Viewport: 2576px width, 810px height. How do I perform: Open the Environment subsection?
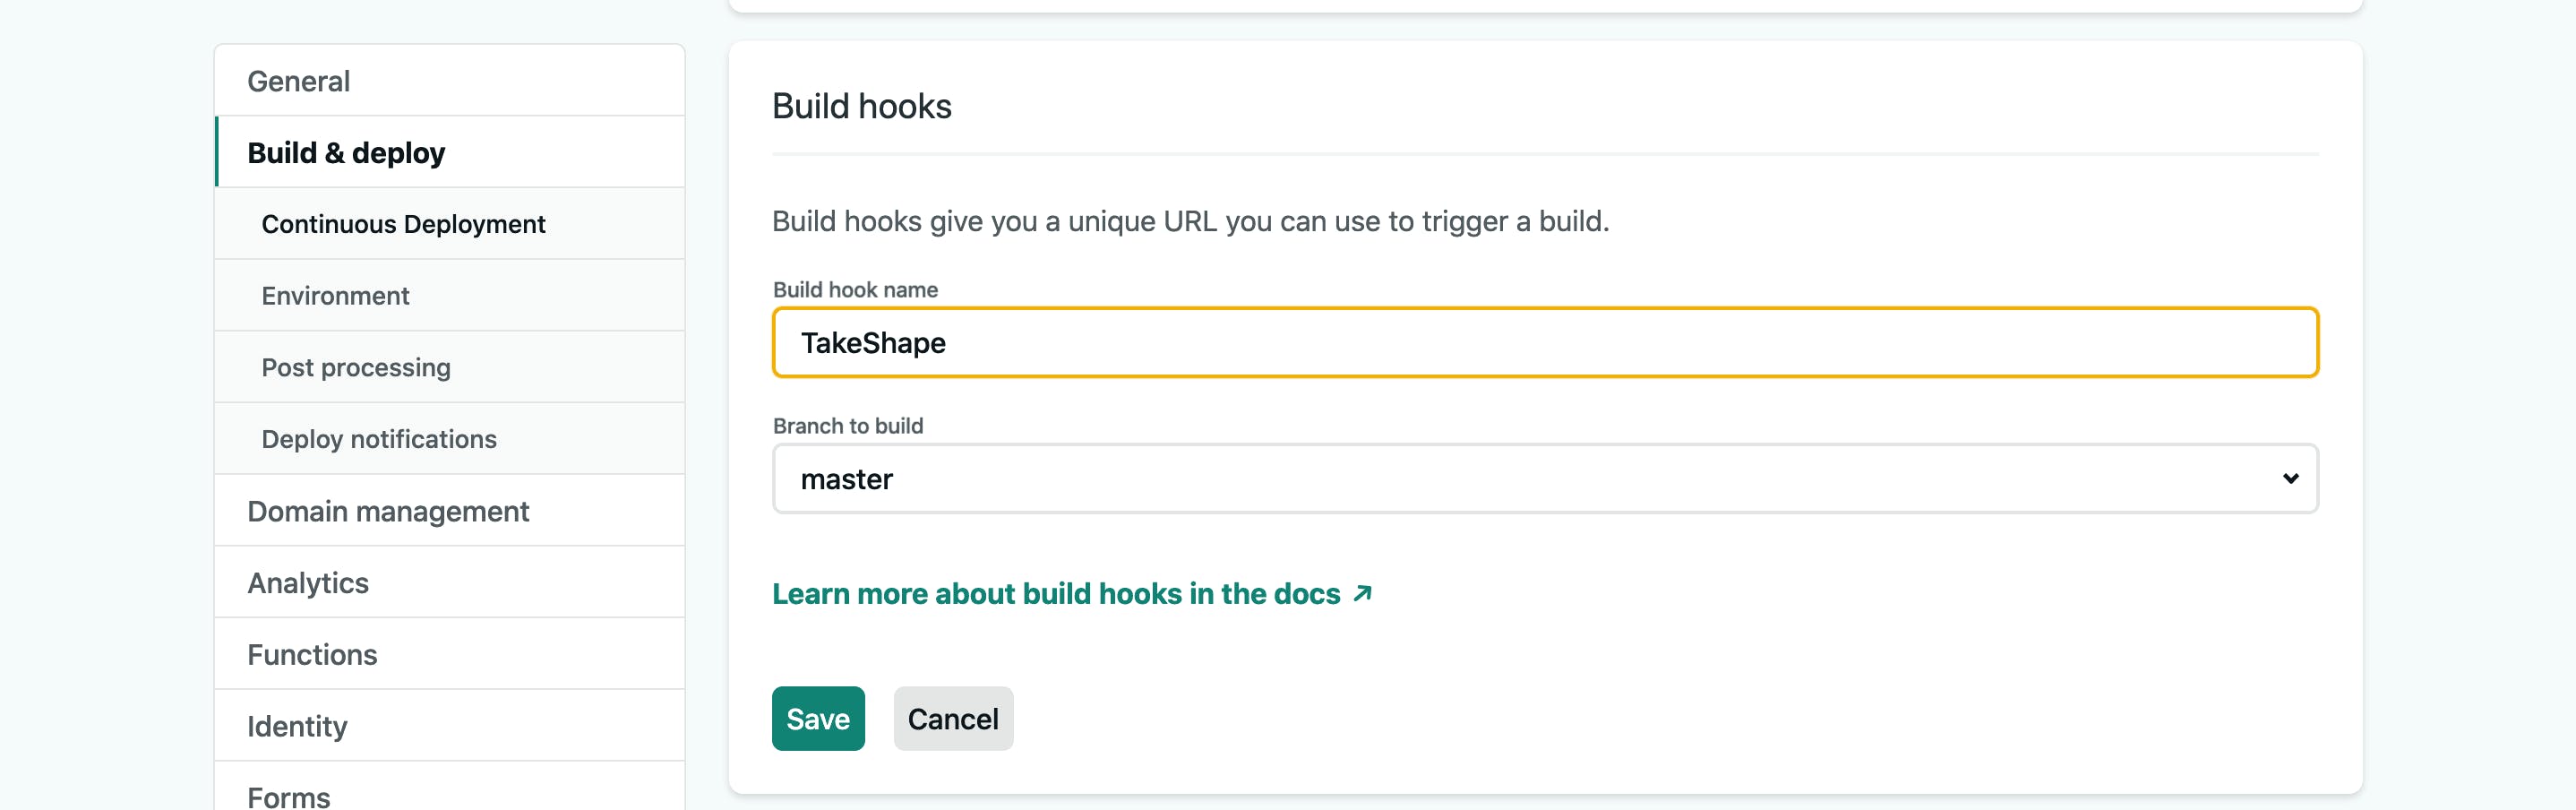point(449,296)
